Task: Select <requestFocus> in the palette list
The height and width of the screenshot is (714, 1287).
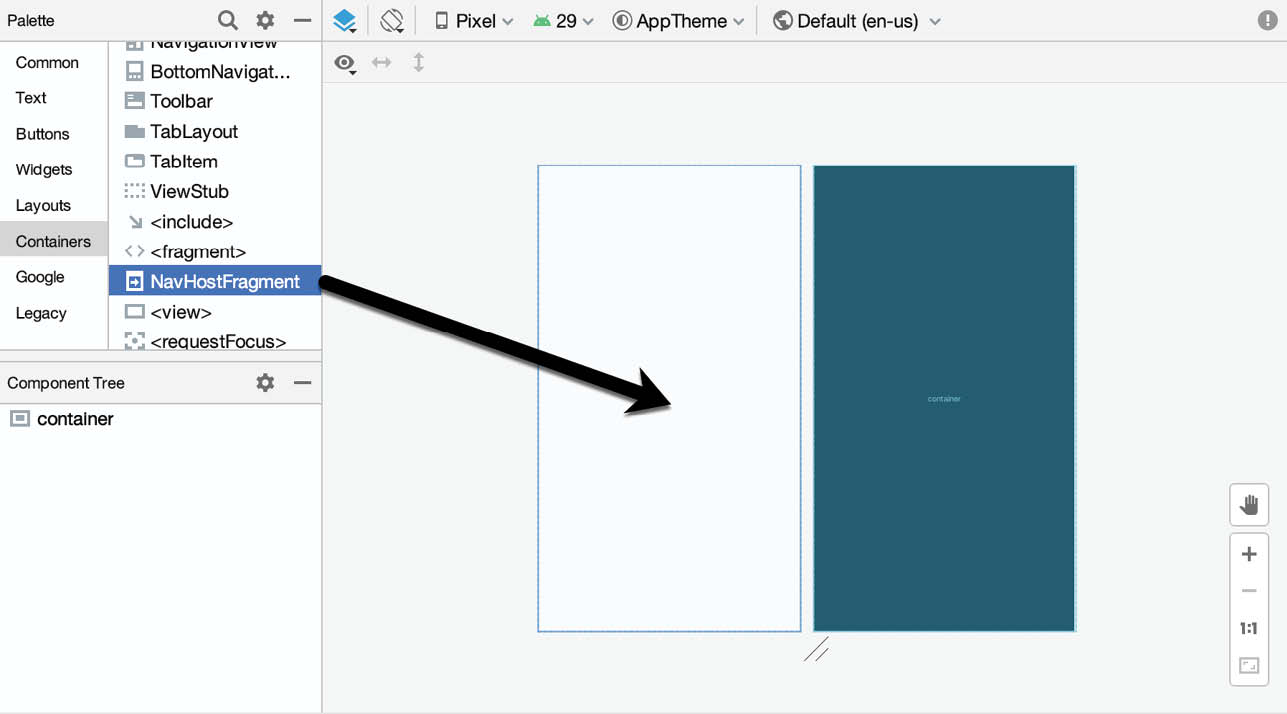Action: click(215, 340)
